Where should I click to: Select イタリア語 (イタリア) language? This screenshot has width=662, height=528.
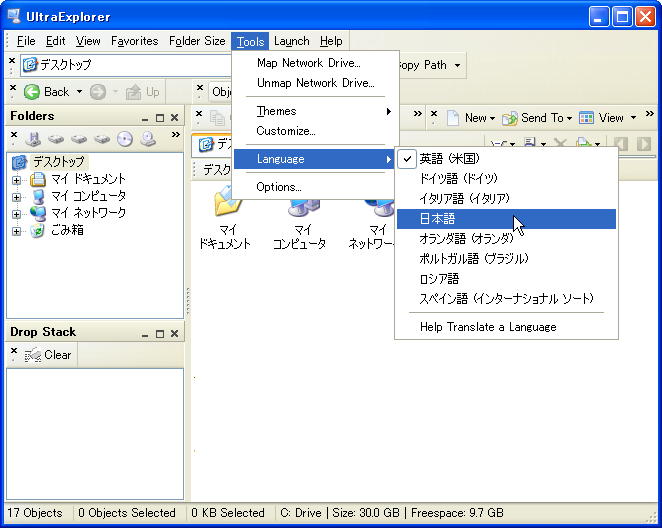[x=506, y=199]
